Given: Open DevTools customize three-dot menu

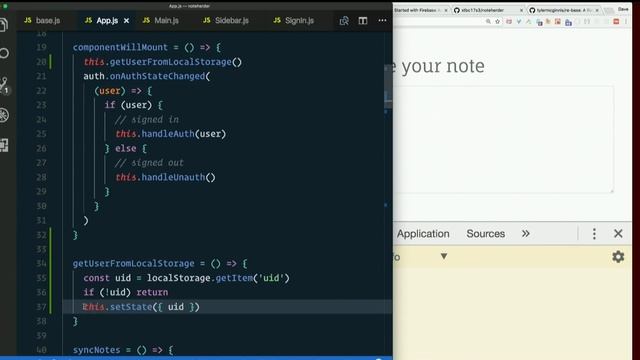Looking at the screenshot, I should pyautogui.click(x=594, y=233).
